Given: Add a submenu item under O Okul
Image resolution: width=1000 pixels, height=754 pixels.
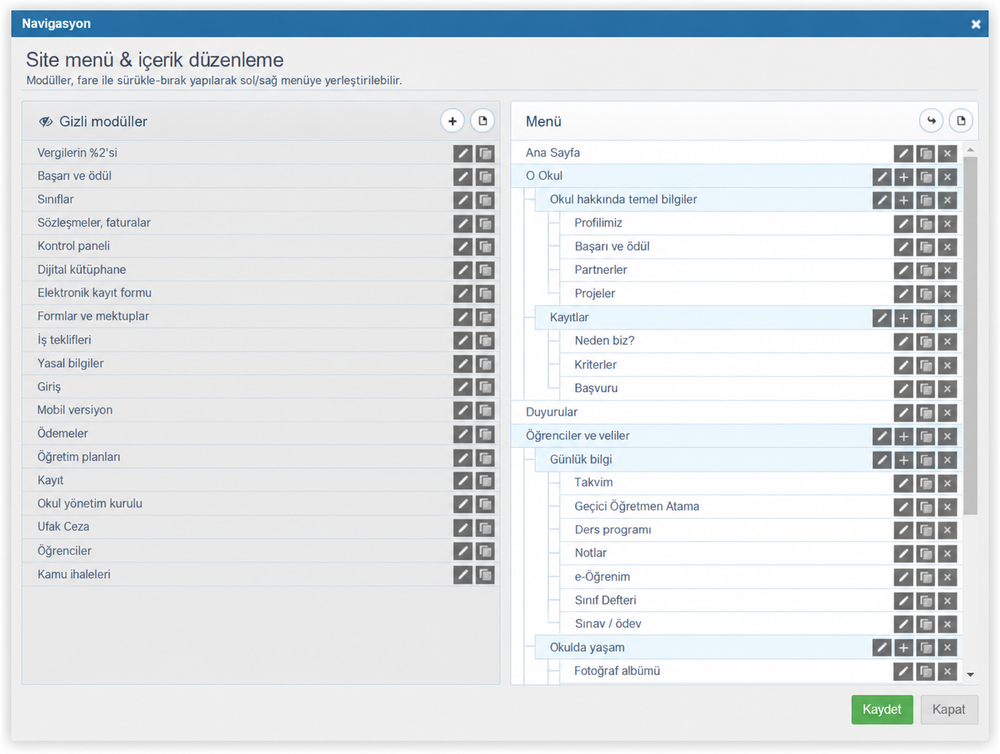Looking at the screenshot, I should pyautogui.click(x=904, y=177).
